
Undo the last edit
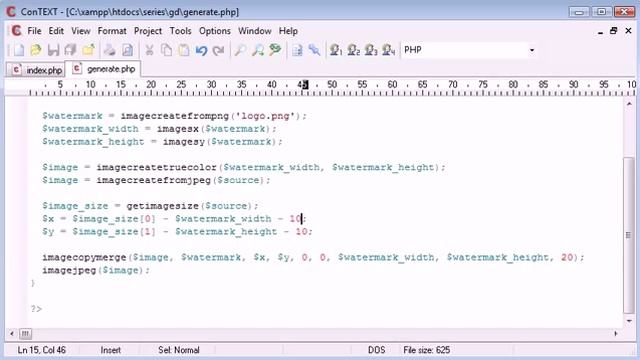click(201, 50)
